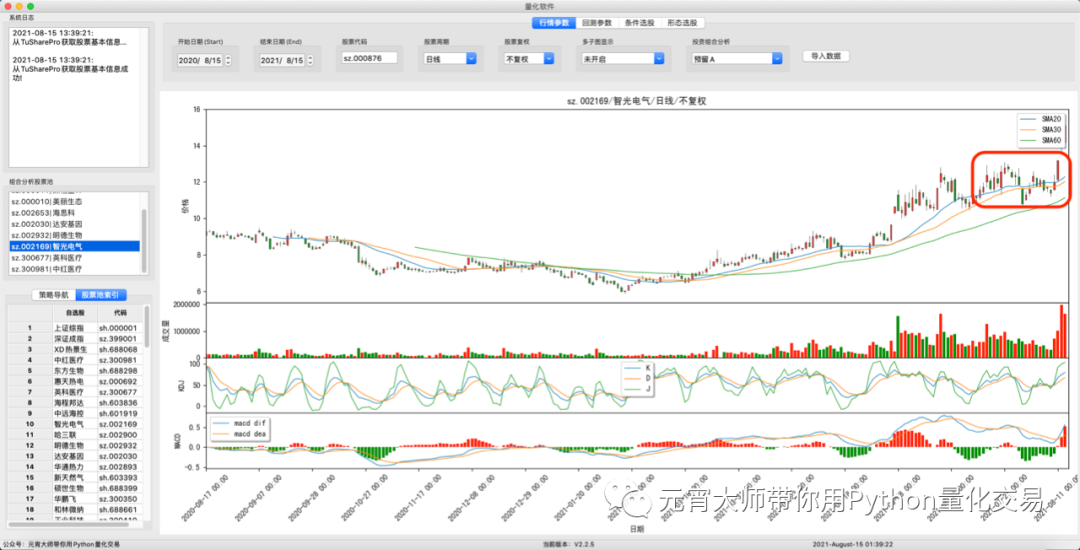Select sz.300677 英科医疗 in stock pool list
The height and width of the screenshot is (550, 1080).
pyautogui.click(x=75, y=257)
